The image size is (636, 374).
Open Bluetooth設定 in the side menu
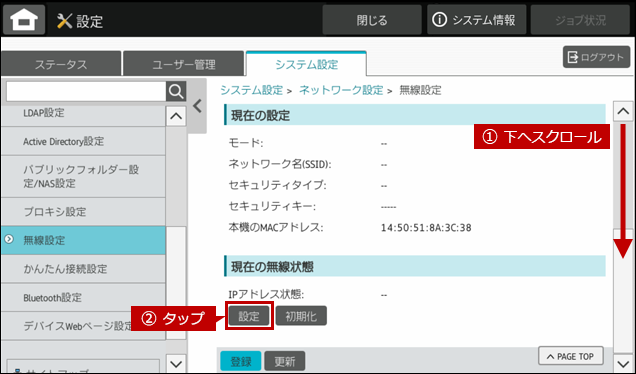tap(83, 297)
